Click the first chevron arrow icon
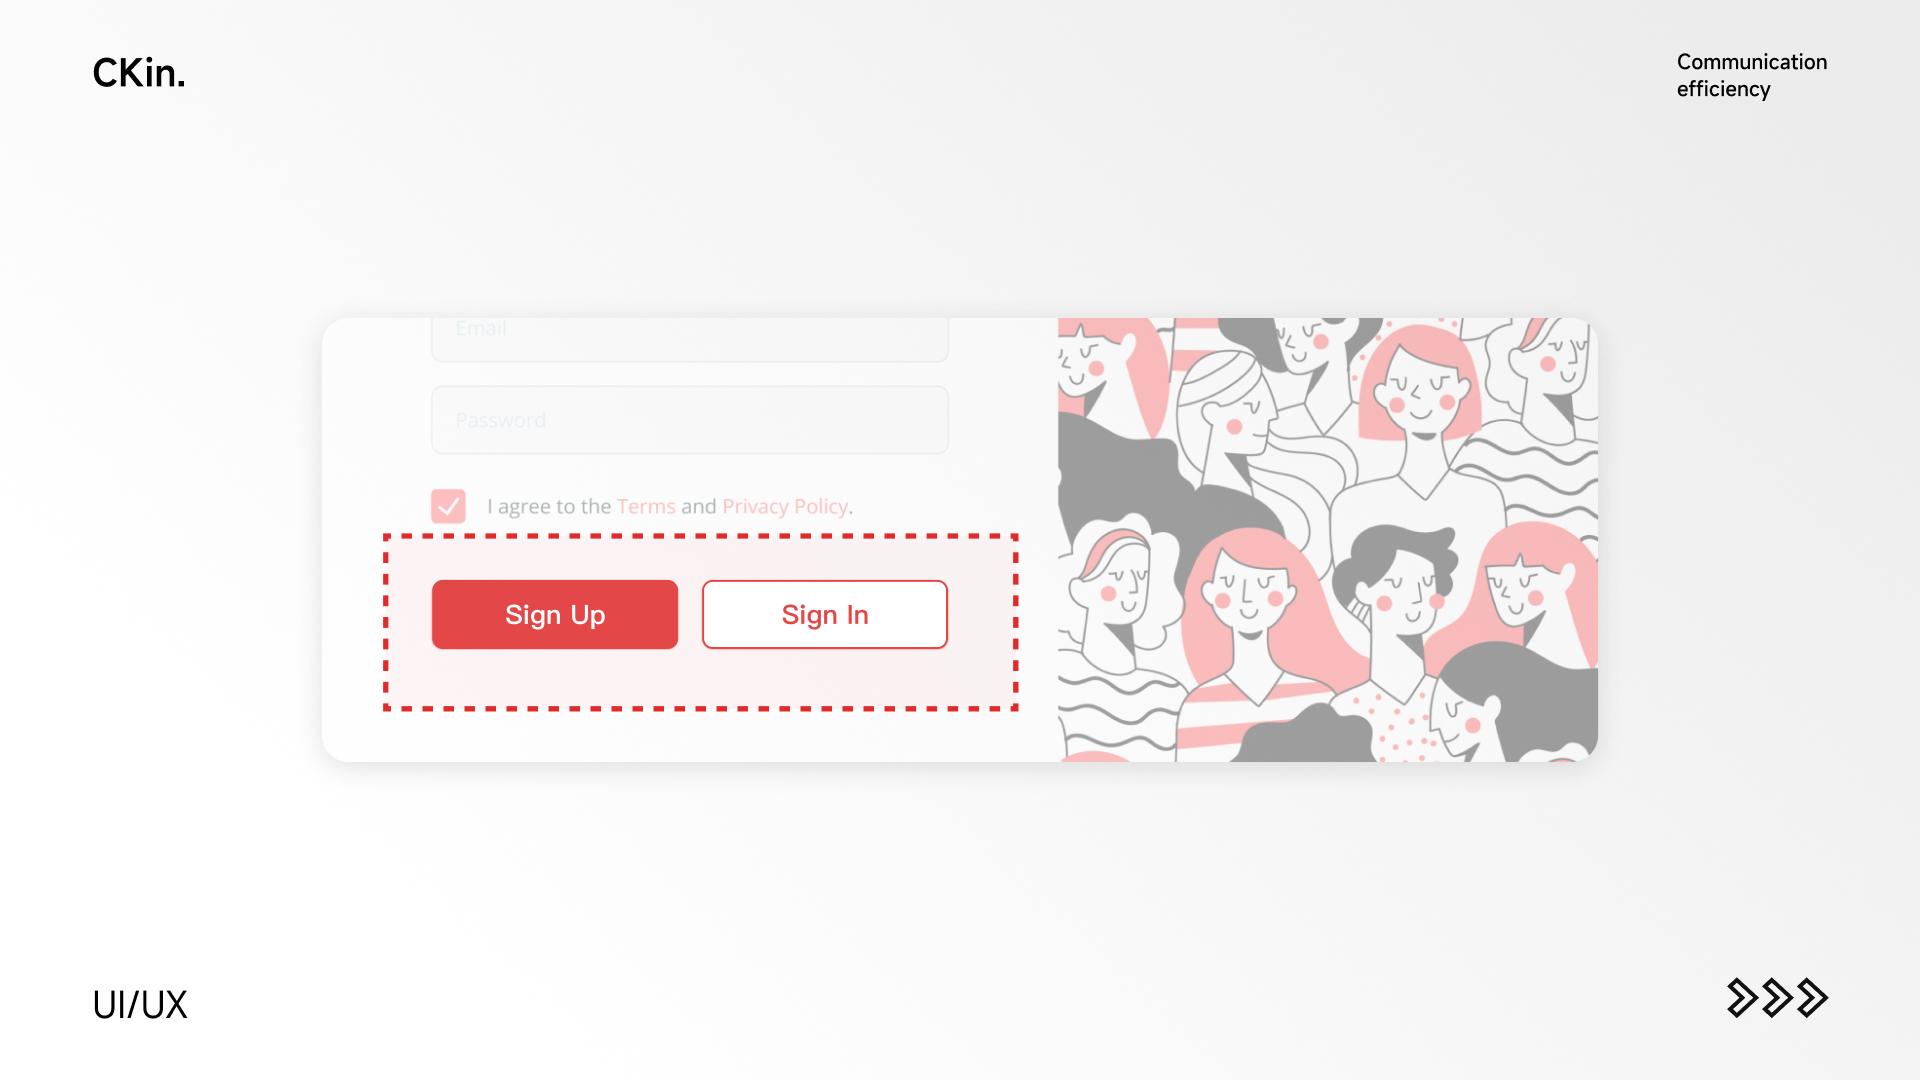Image resolution: width=1920 pixels, height=1080 pixels. (1743, 998)
